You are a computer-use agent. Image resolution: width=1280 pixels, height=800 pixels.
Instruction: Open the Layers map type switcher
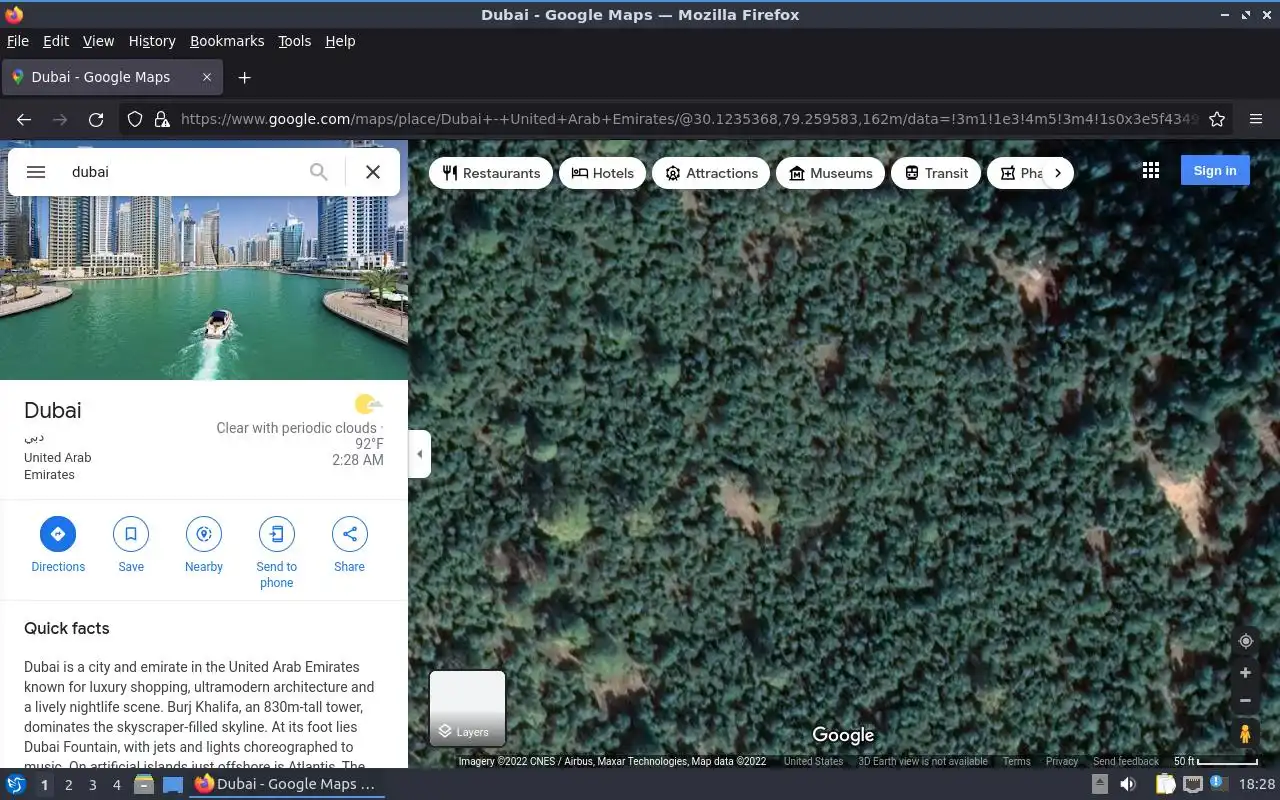467,708
